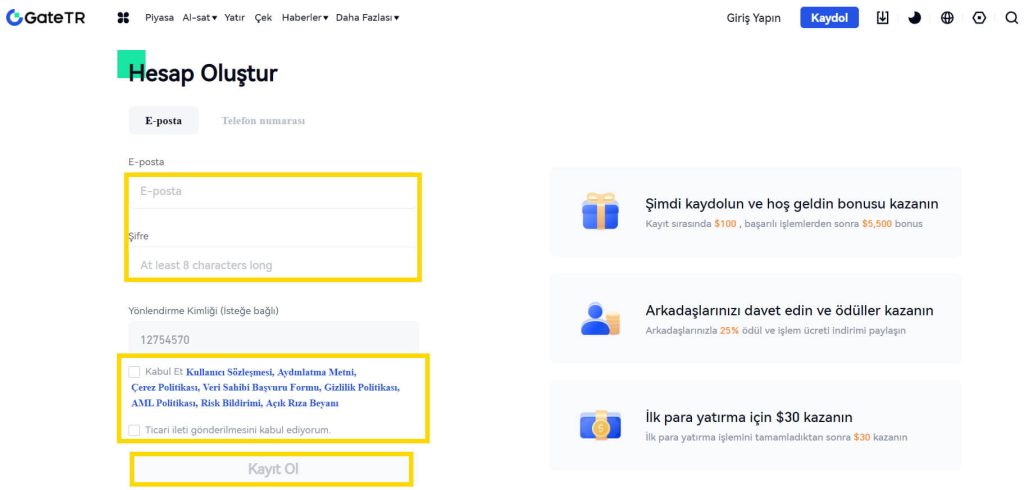Open the Risk Bildirimi link
The height and width of the screenshot is (490, 1024).
point(231,404)
